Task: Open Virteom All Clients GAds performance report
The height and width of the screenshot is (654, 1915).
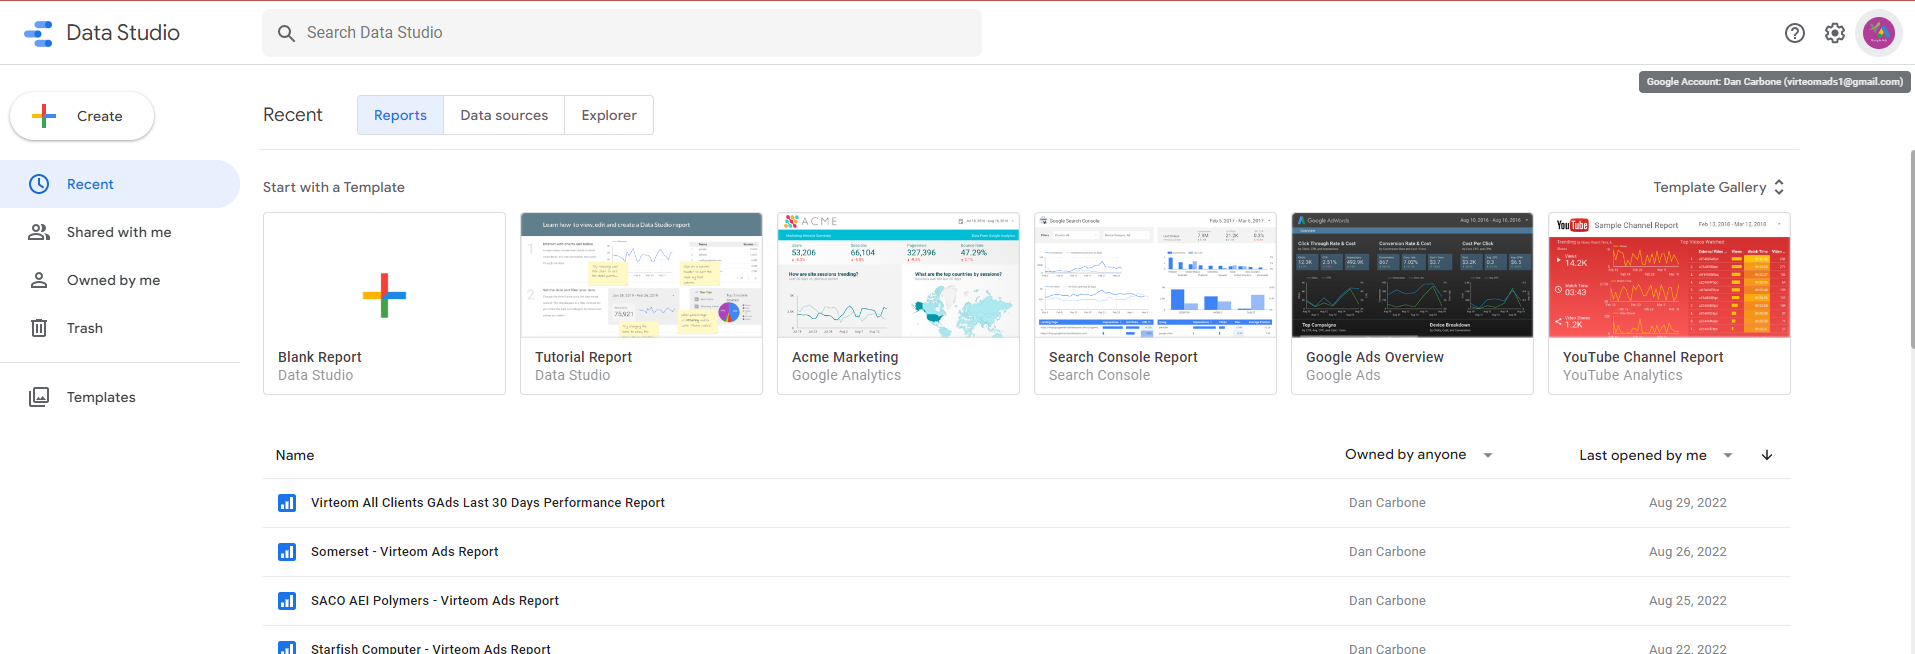Action: point(487,503)
